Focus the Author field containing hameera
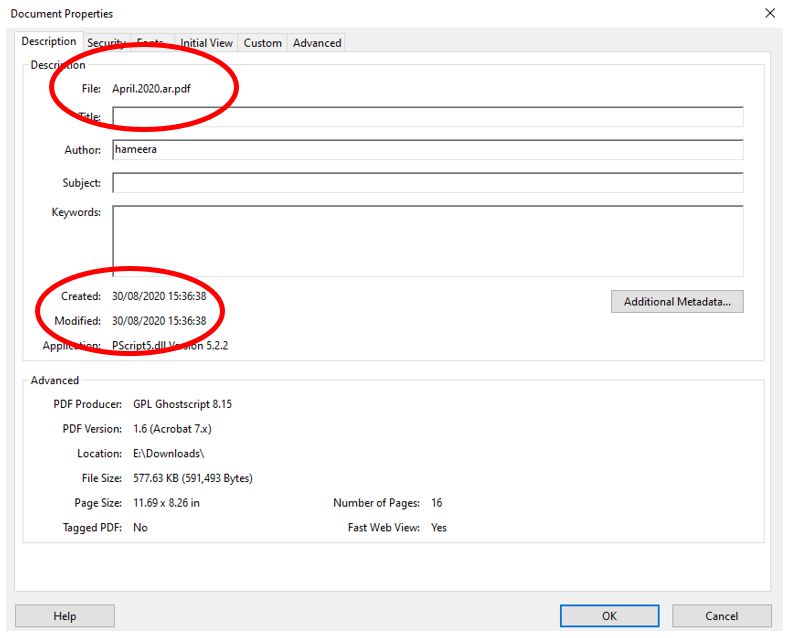 click(x=427, y=150)
